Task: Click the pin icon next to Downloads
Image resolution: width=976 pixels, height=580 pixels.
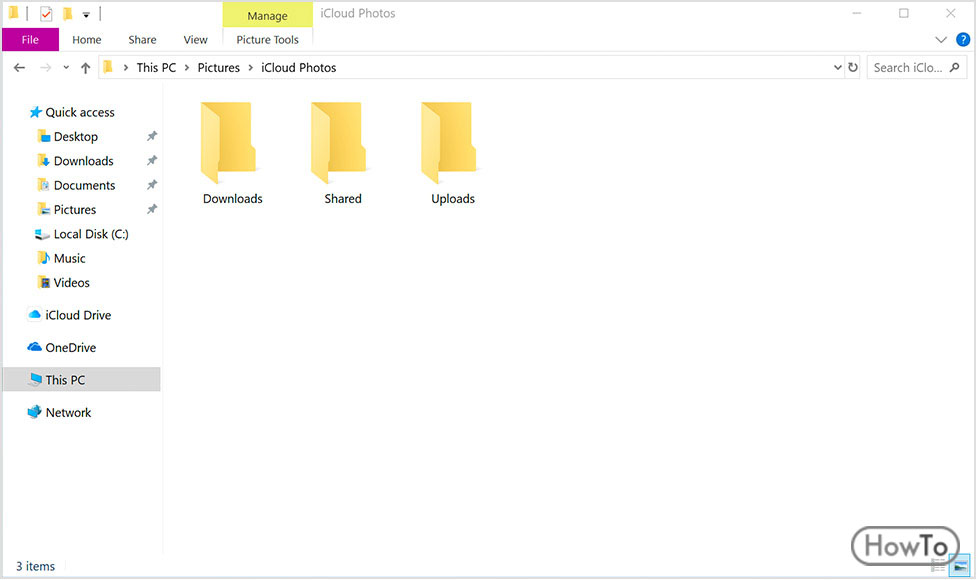Action: tap(152, 161)
